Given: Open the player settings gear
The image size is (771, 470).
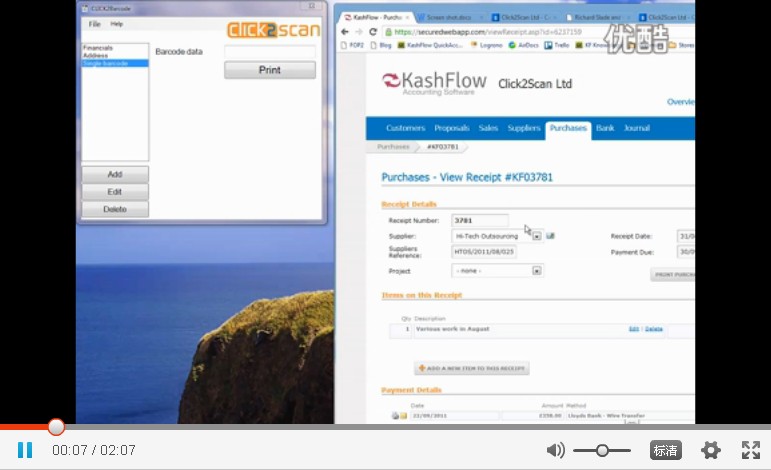Looking at the screenshot, I should pos(711,450).
